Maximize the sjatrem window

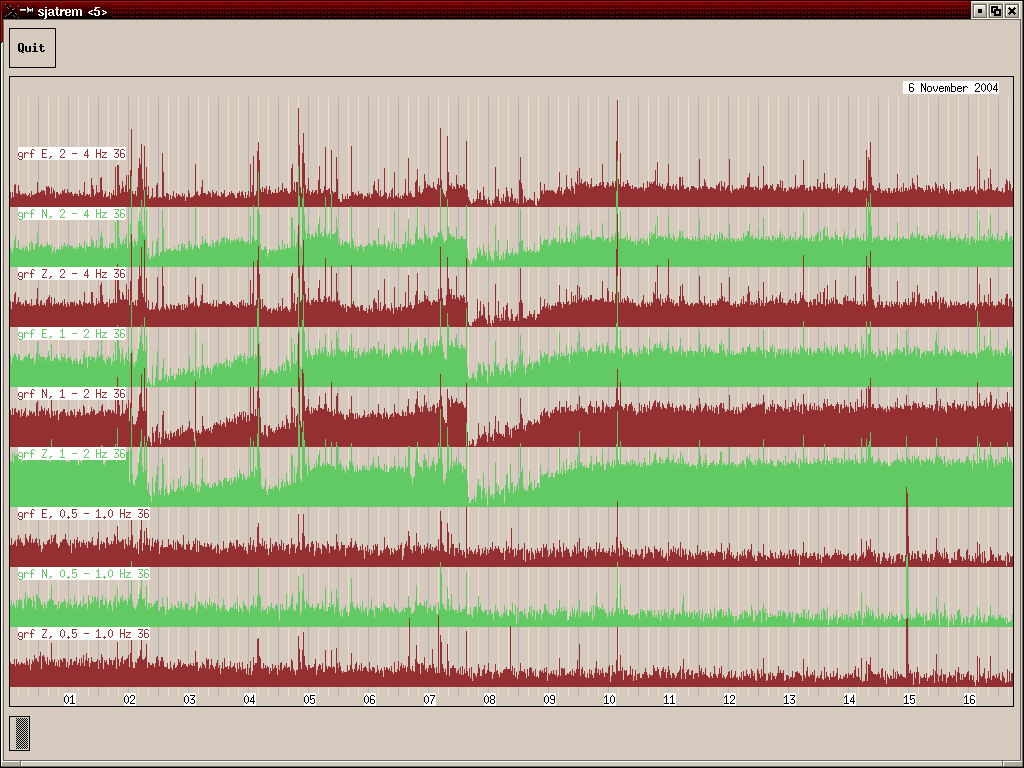pyautogui.click(x=996, y=10)
